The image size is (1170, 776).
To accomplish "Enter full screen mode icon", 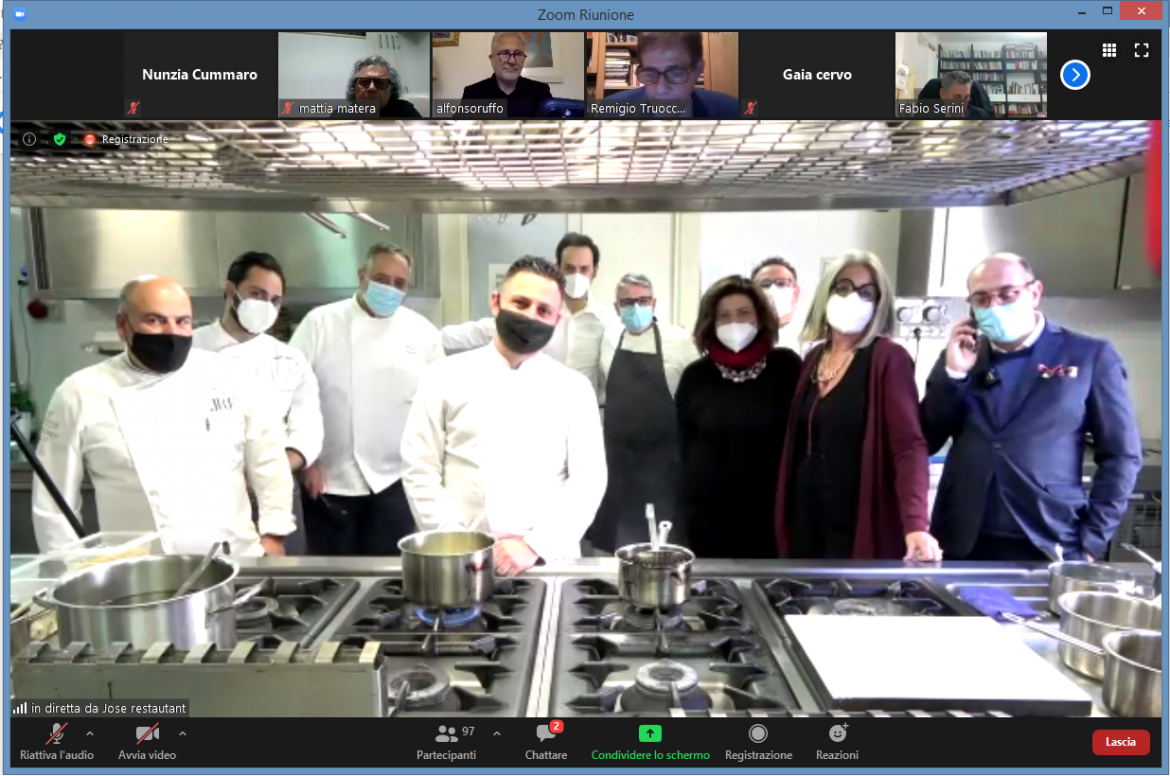I will point(1141,50).
